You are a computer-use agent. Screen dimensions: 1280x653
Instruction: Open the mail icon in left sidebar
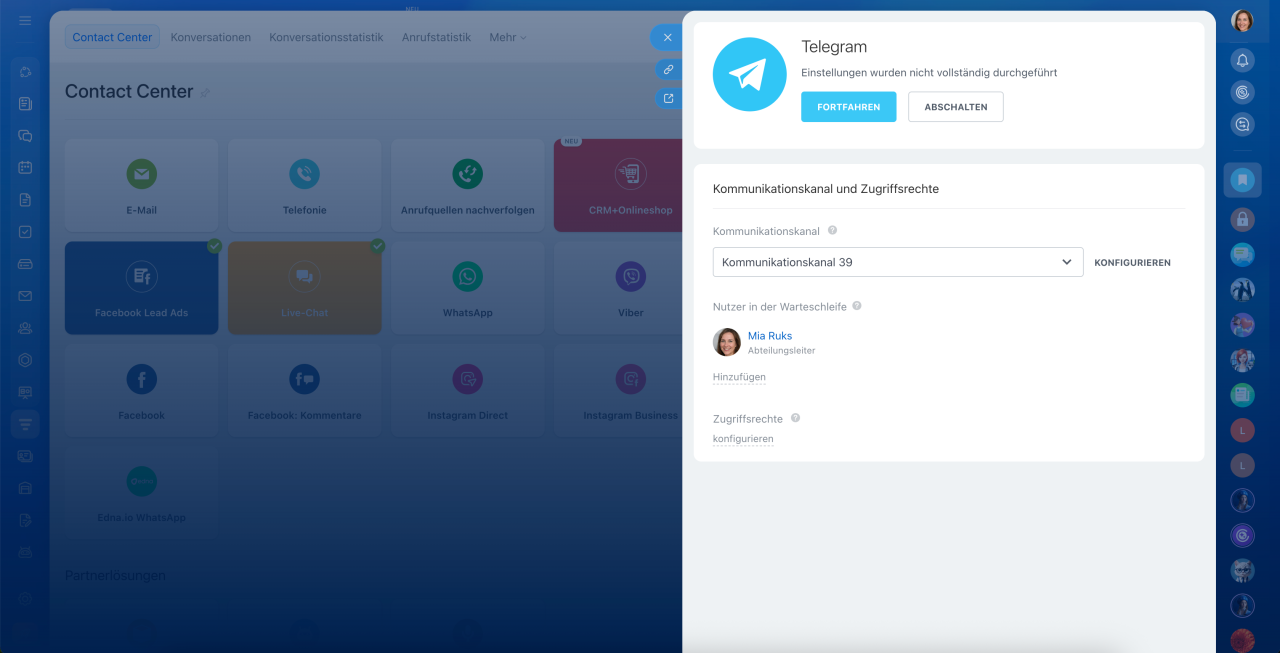pyautogui.click(x=25, y=296)
